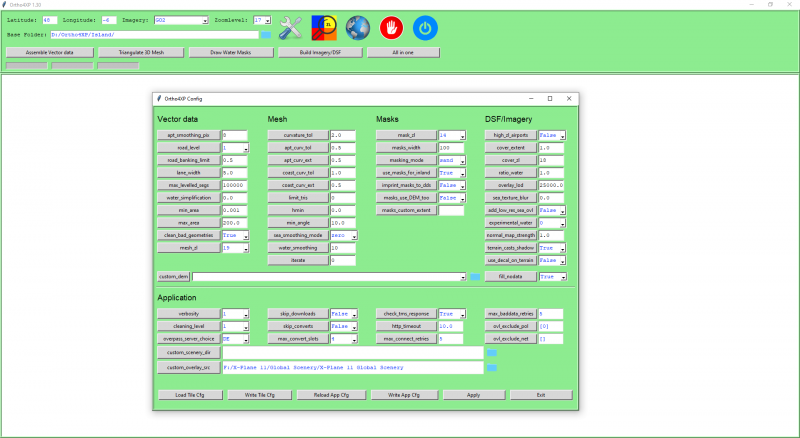Click the Build Imagery/DSF button
The image size is (800, 438).
pos(320,53)
